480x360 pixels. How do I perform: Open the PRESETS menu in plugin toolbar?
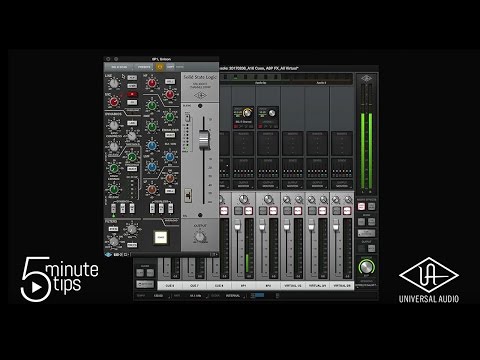pyautogui.click(x=144, y=67)
